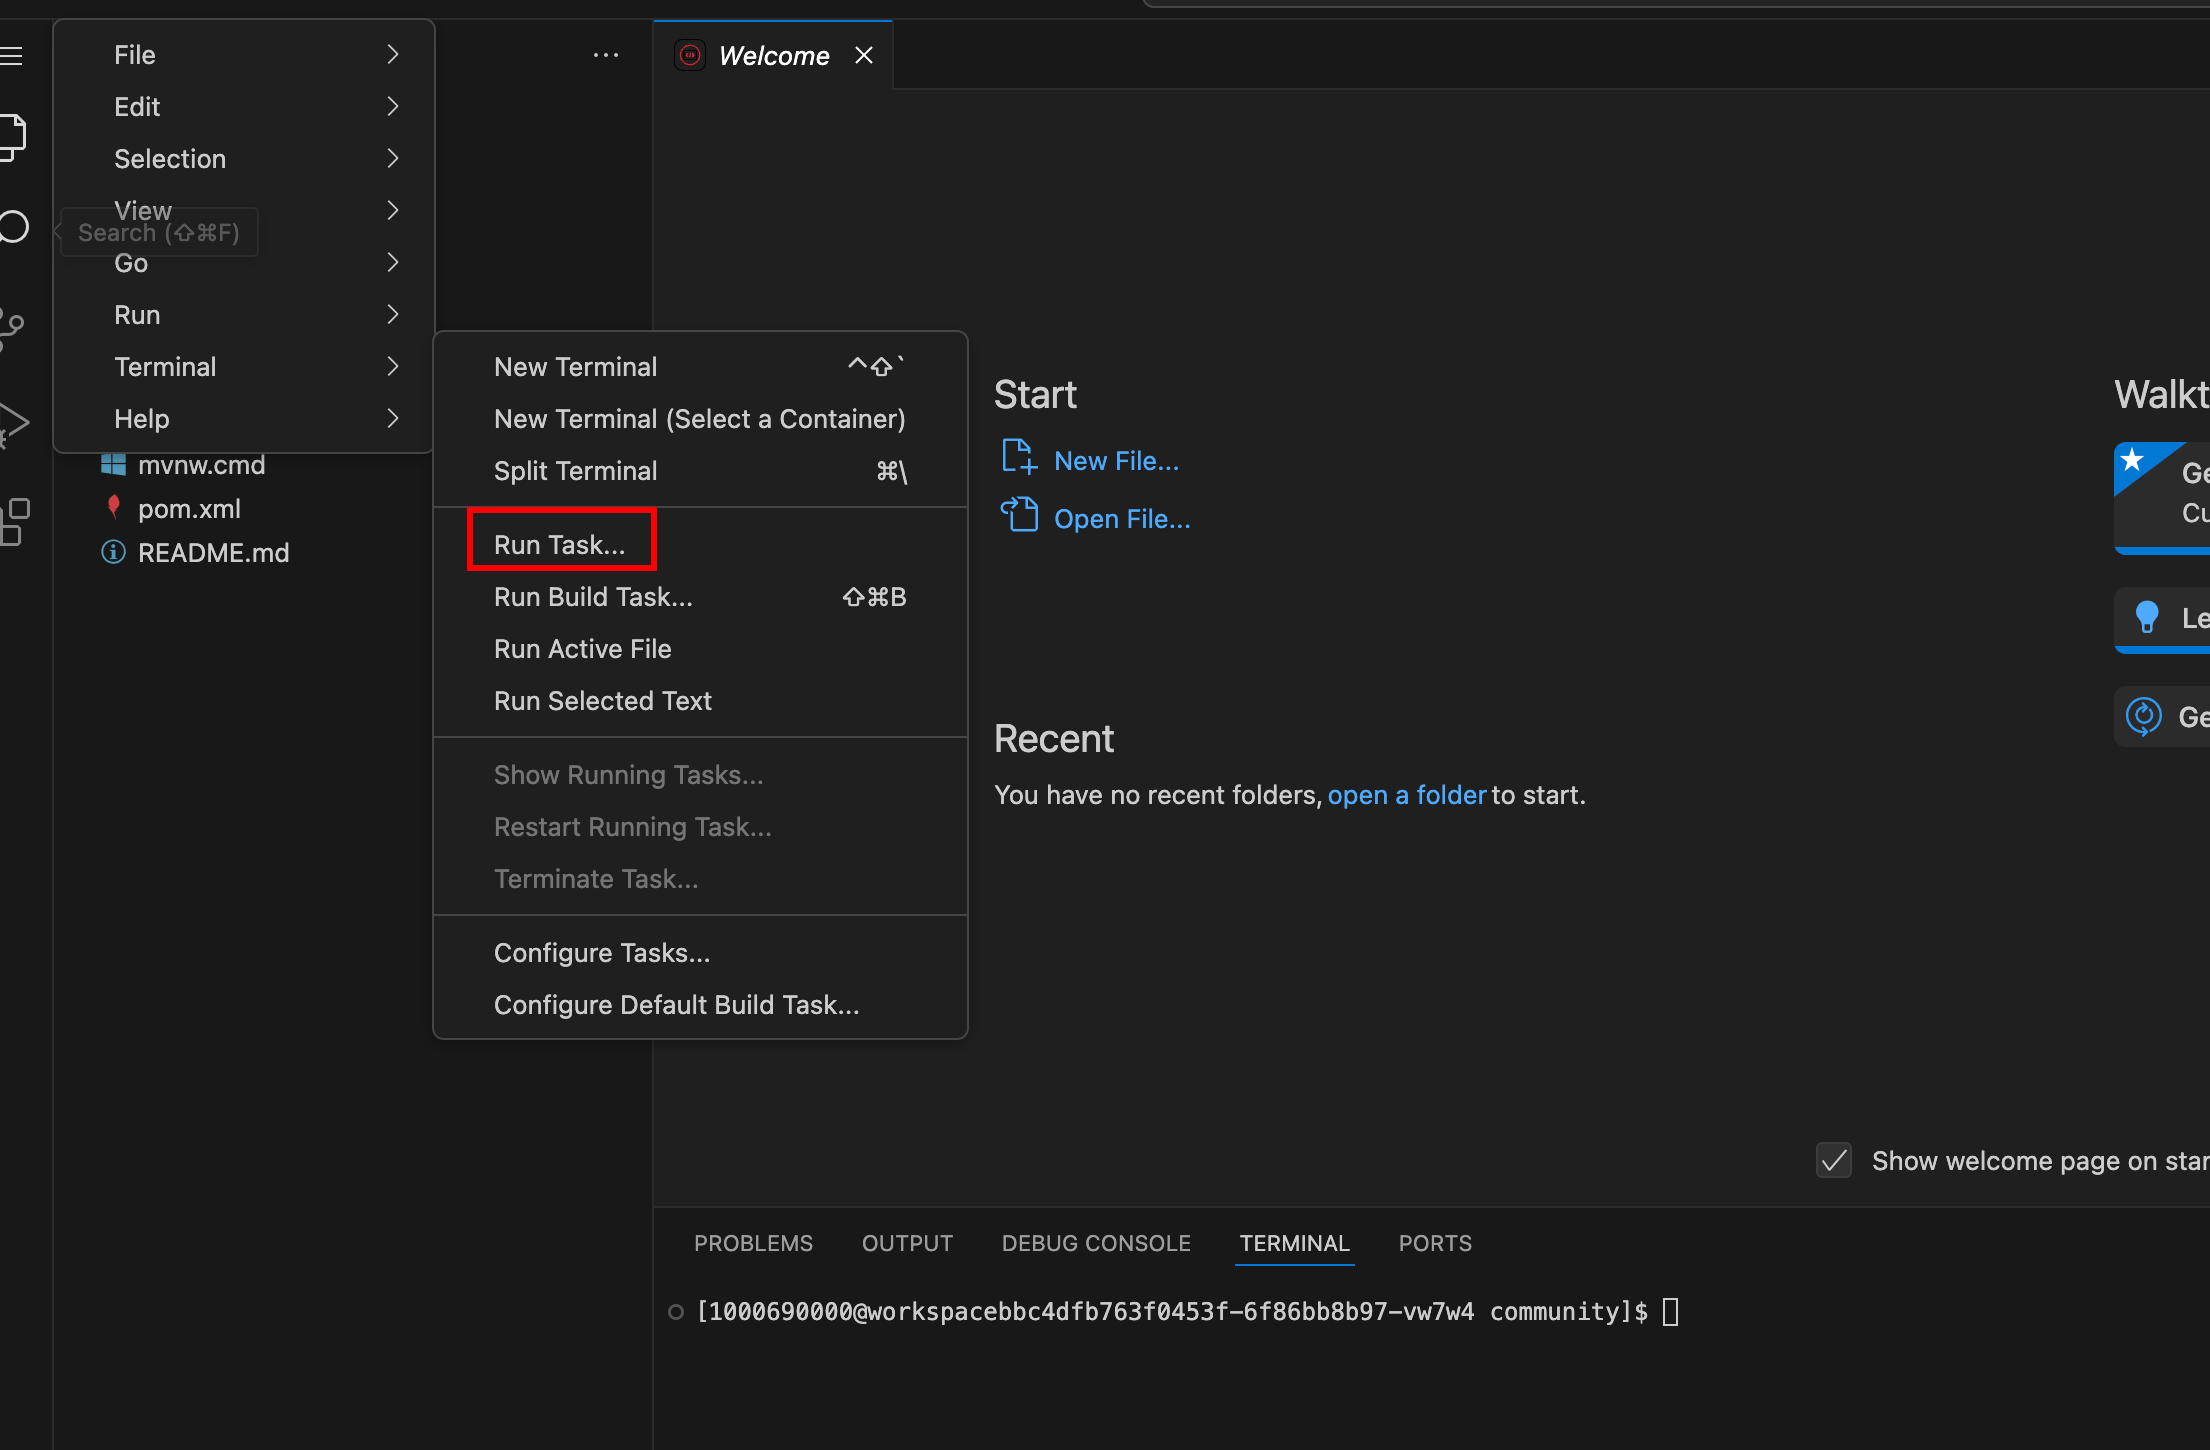The width and height of the screenshot is (2210, 1450).
Task: Click the lightbulb walkthrough icon
Action: (2146, 617)
